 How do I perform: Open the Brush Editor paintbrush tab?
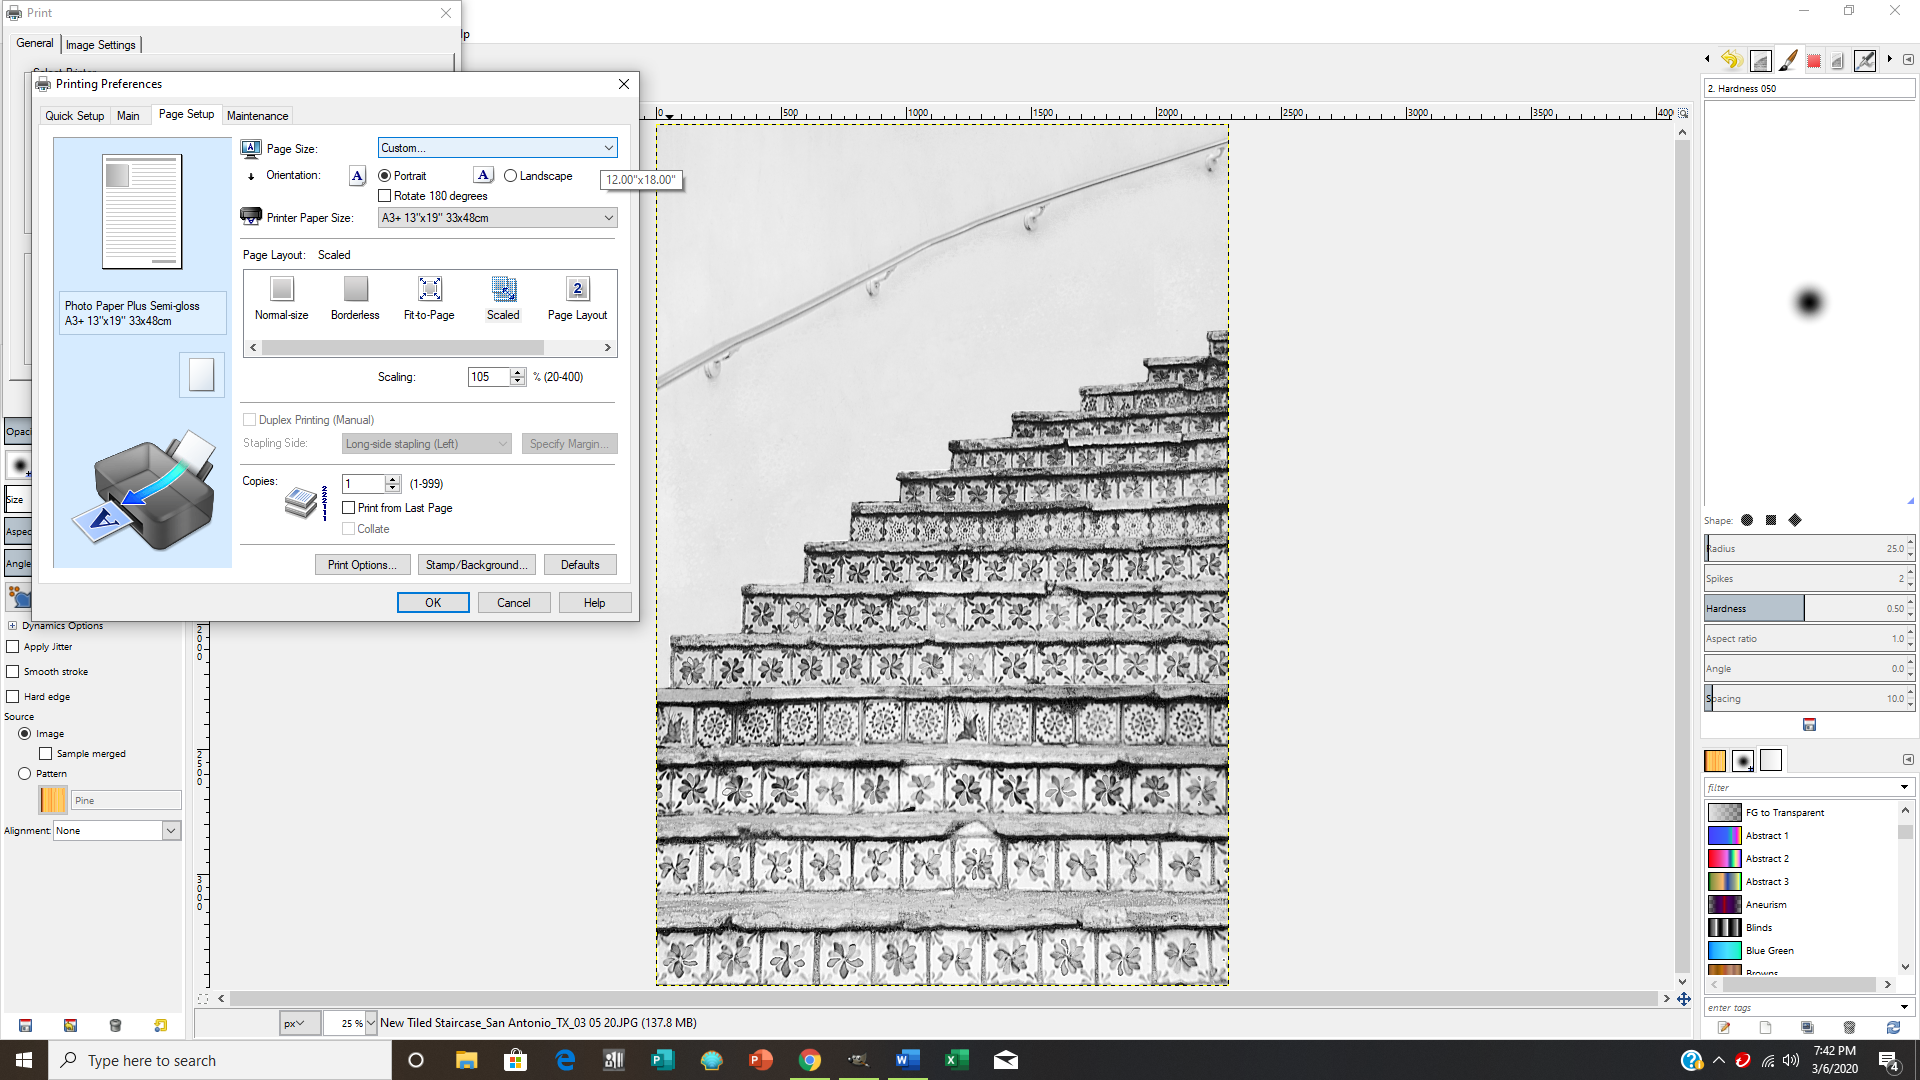[1788, 60]
